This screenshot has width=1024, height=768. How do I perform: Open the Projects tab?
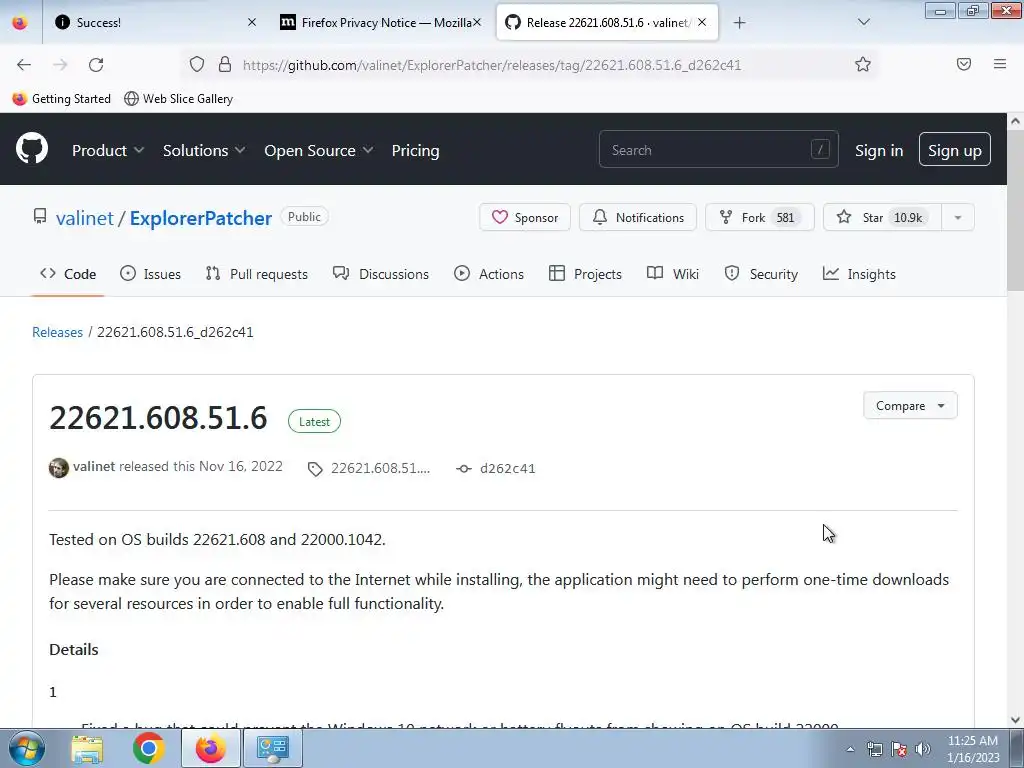585,274
